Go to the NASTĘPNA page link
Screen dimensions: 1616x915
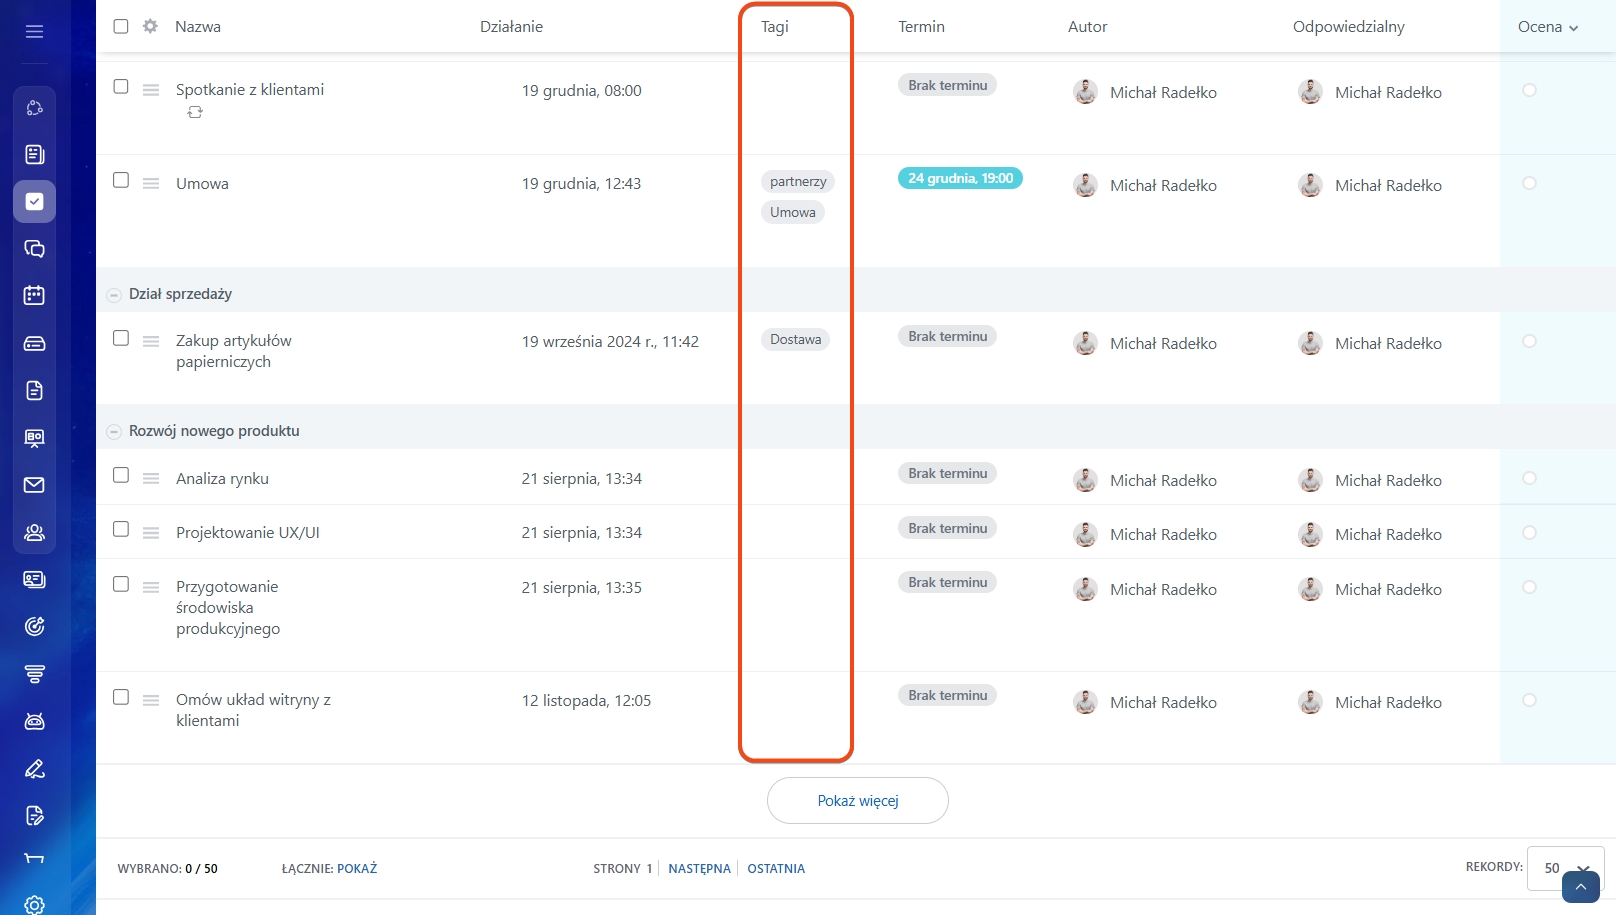tap(699, 869)
